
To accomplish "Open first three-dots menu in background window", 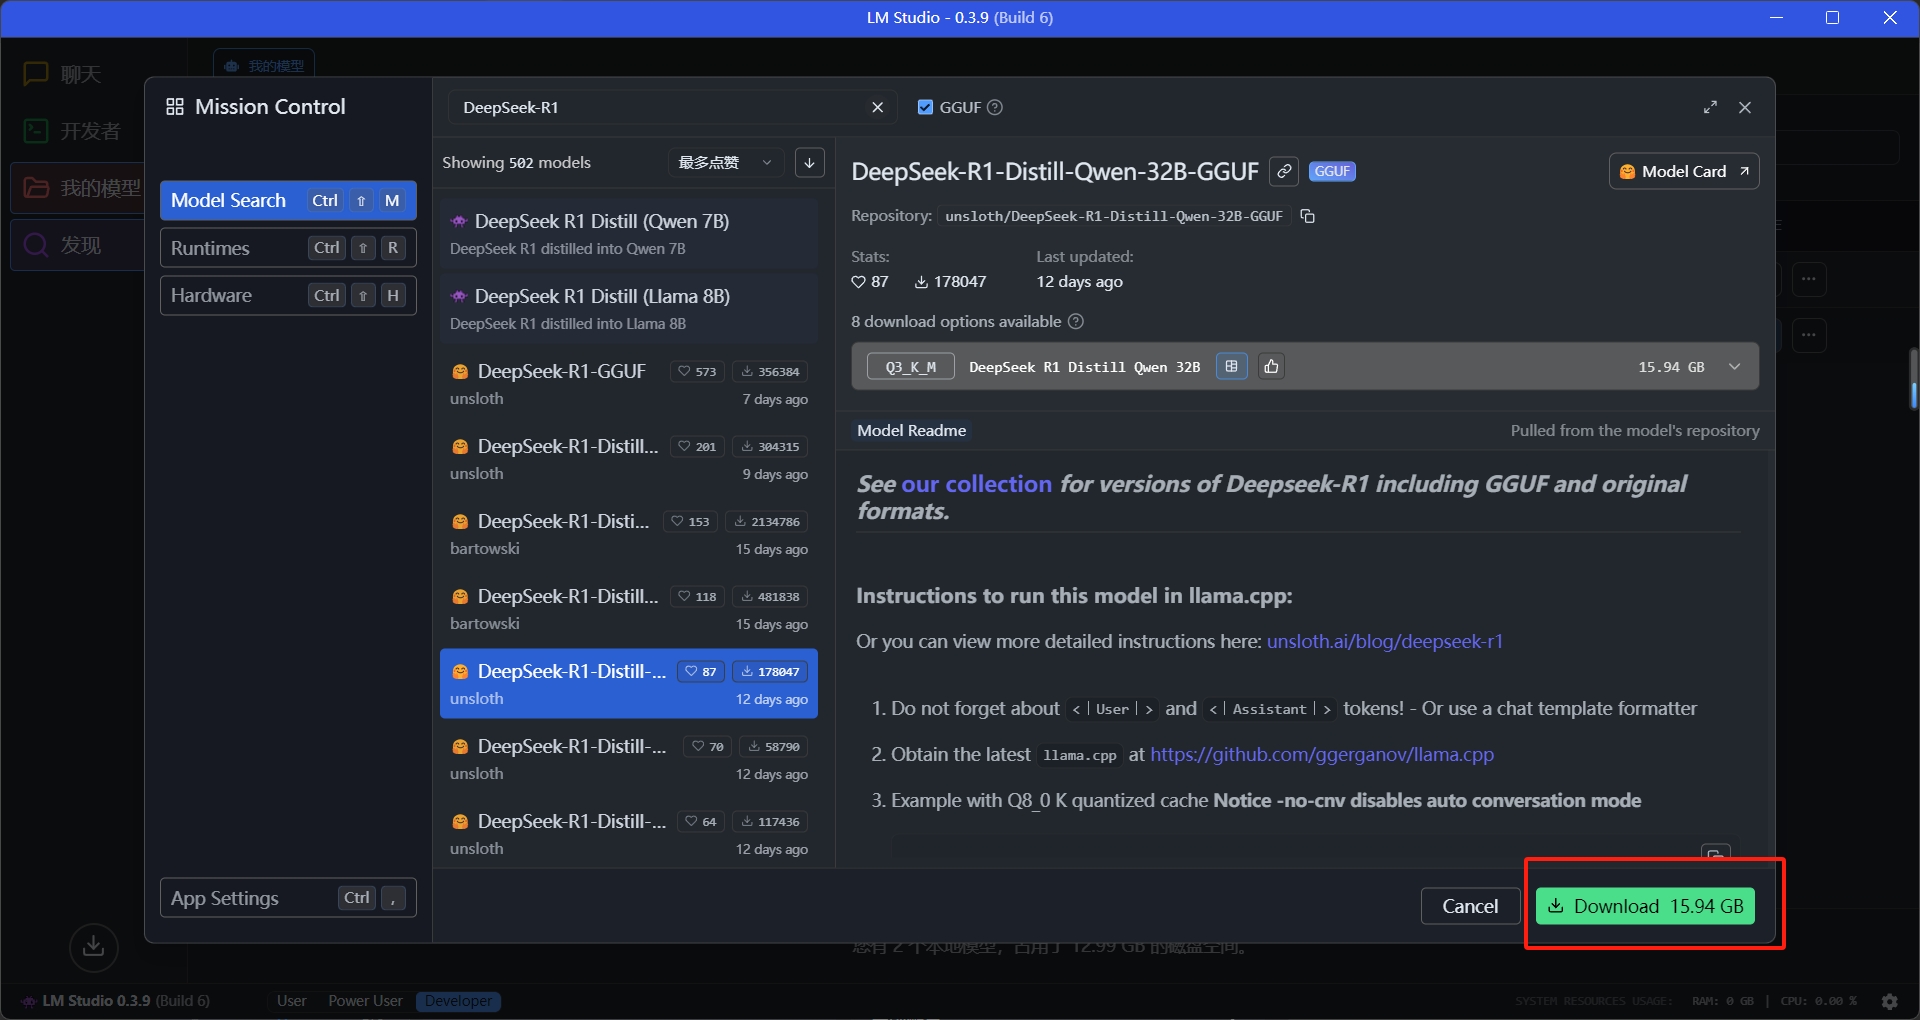I will [x=1809, y=279].
